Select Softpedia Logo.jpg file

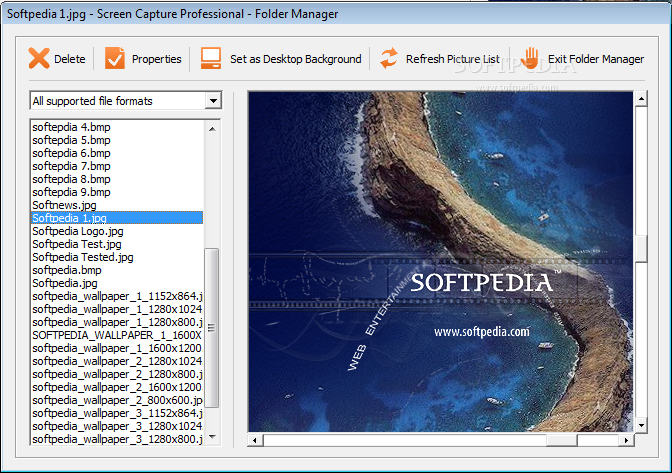(x=117, y=231)
